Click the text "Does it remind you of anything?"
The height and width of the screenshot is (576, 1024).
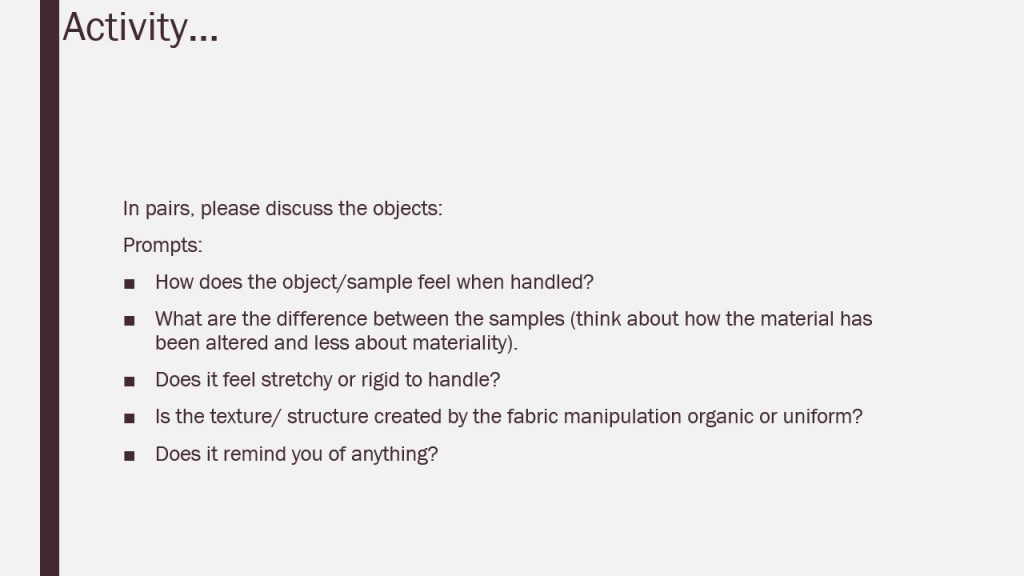pos(296,455)
